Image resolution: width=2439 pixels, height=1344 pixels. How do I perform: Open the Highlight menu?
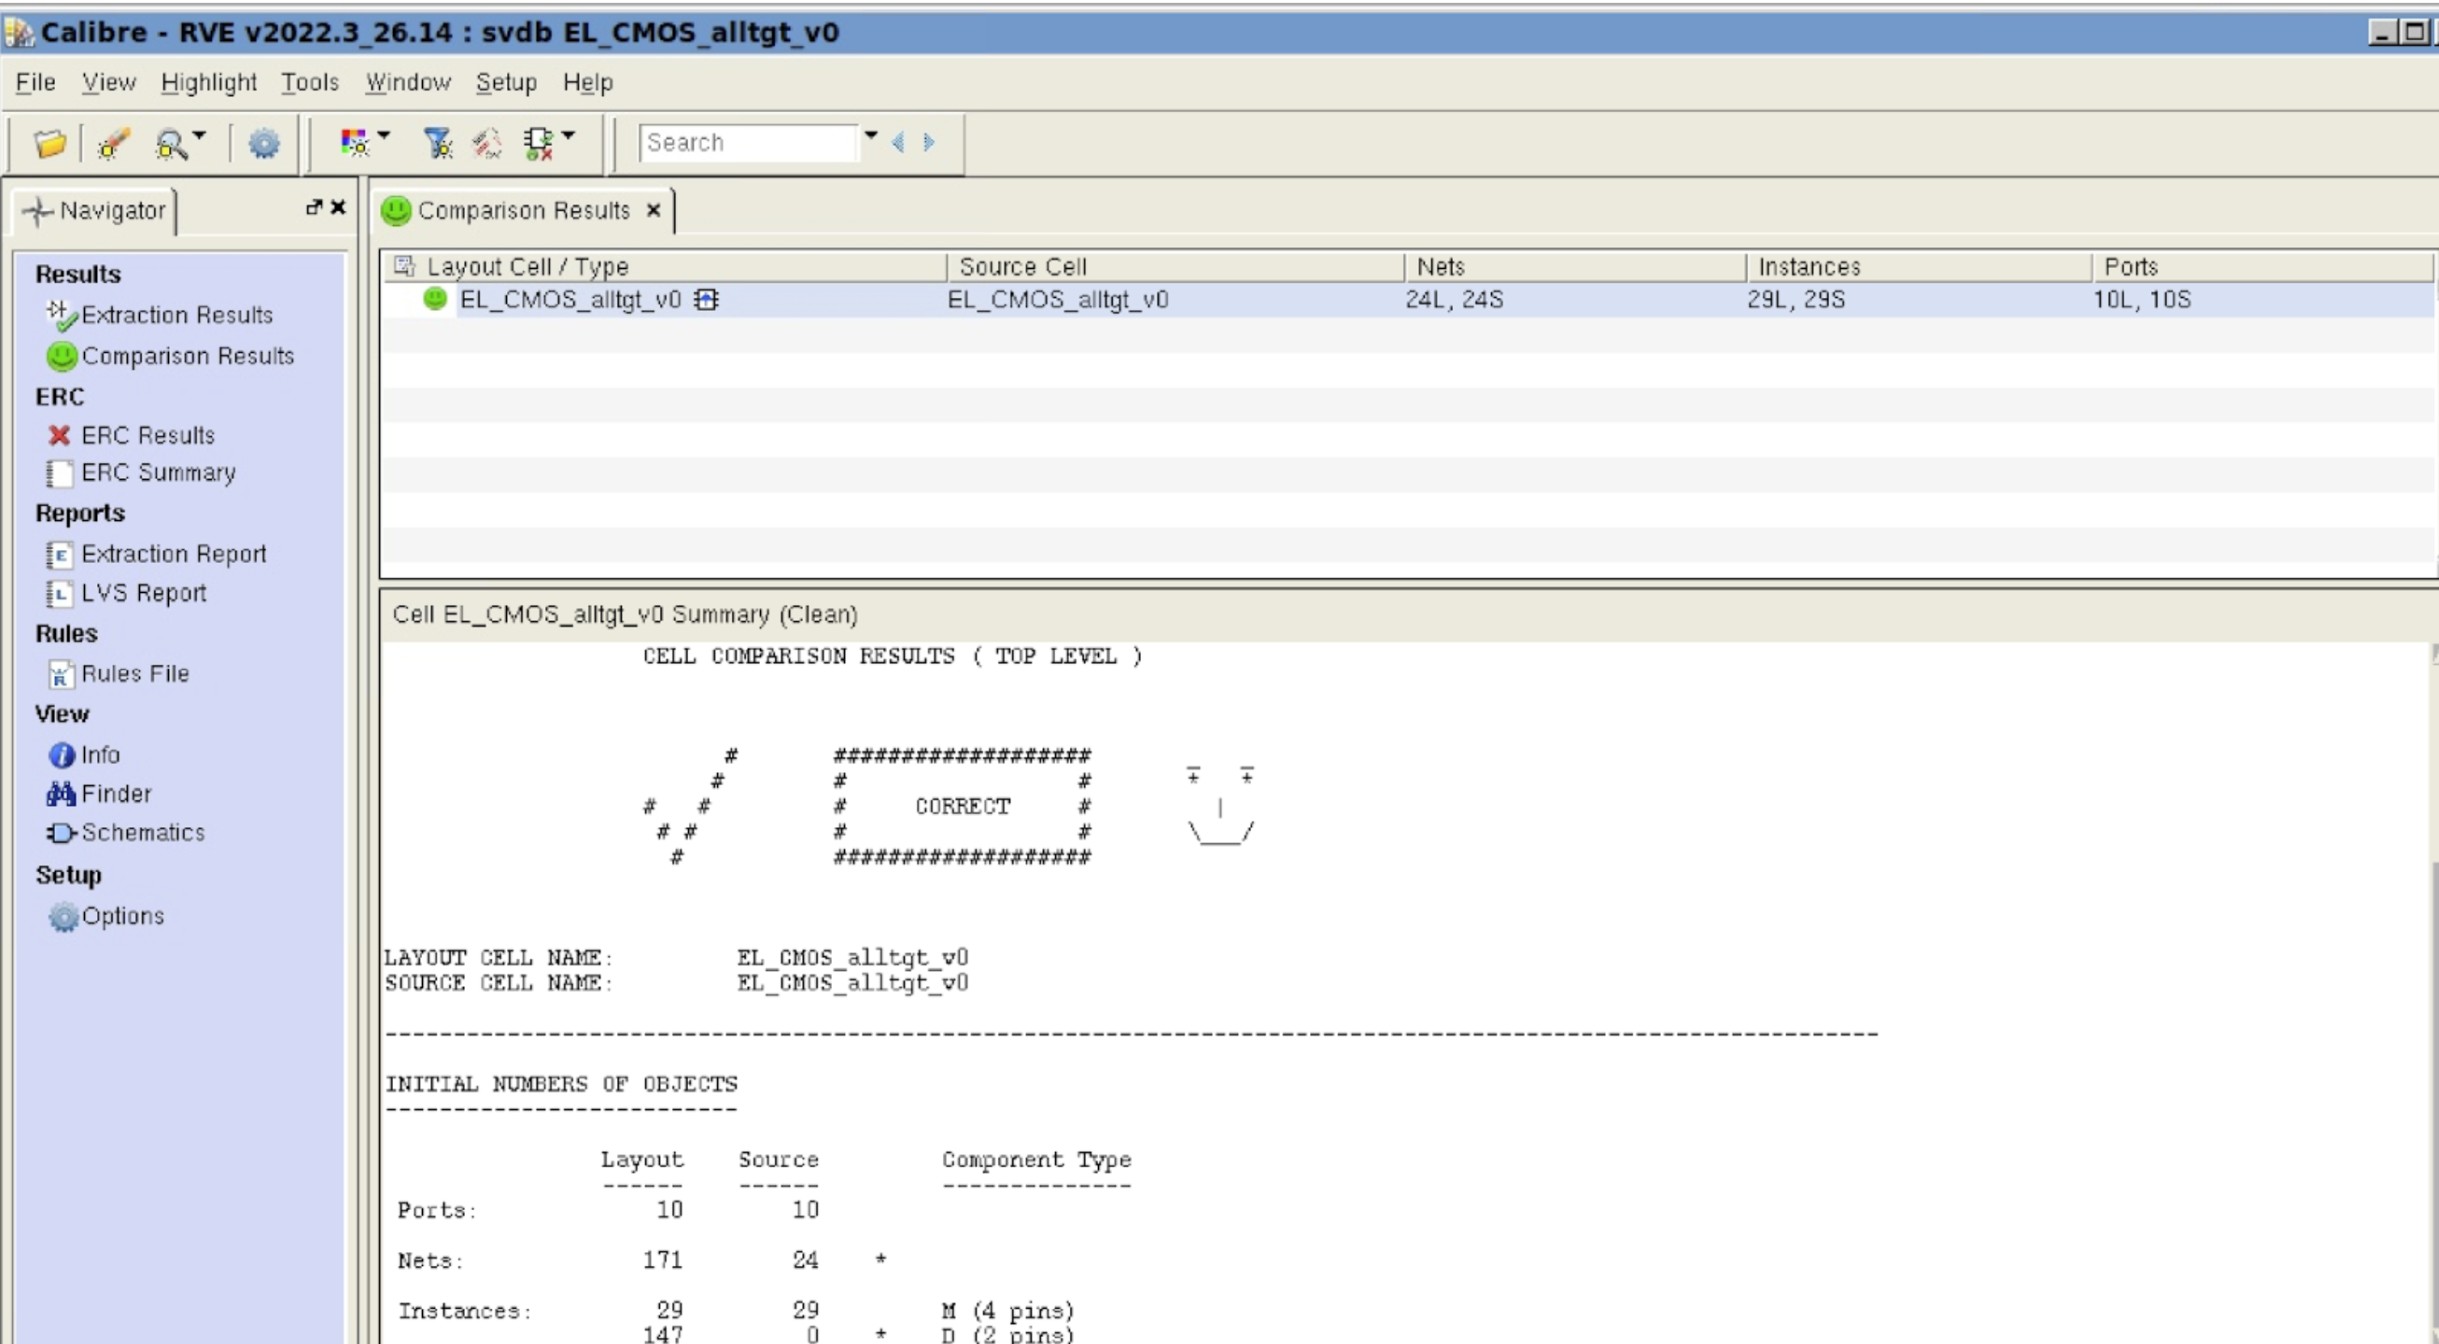pyautogui.click(x=208, y=83)
